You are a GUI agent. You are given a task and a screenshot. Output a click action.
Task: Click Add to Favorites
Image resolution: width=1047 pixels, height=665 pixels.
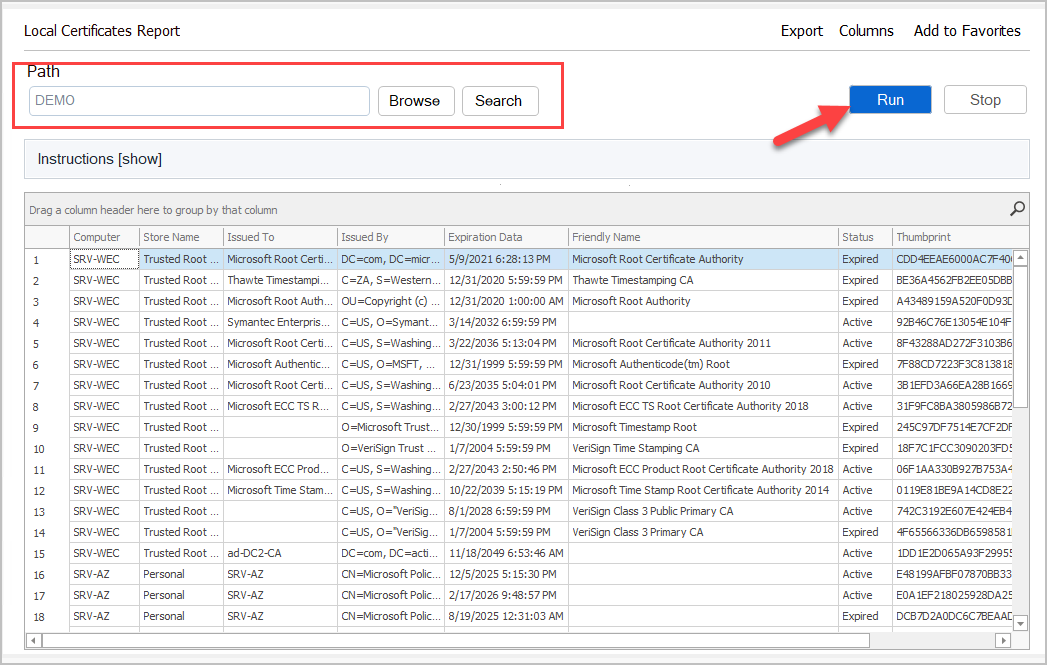pyautogui.click(x=966, y=31)
